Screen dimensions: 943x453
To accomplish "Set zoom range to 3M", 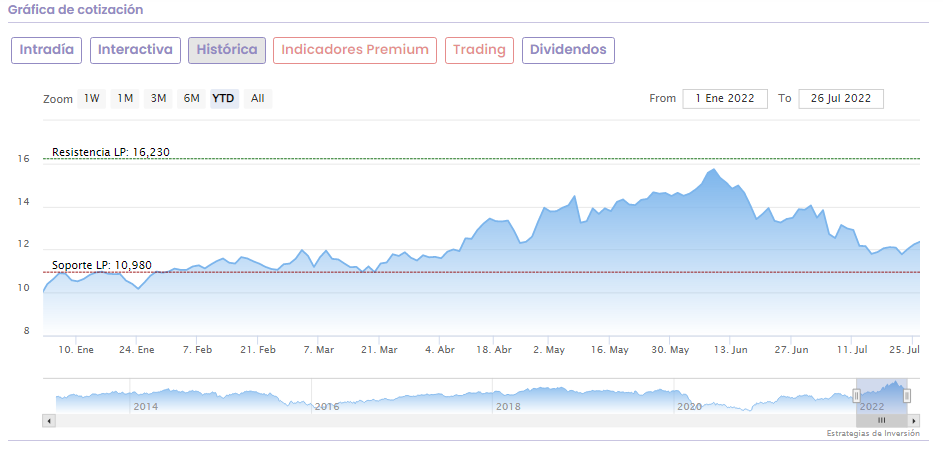I will [158, 98].
